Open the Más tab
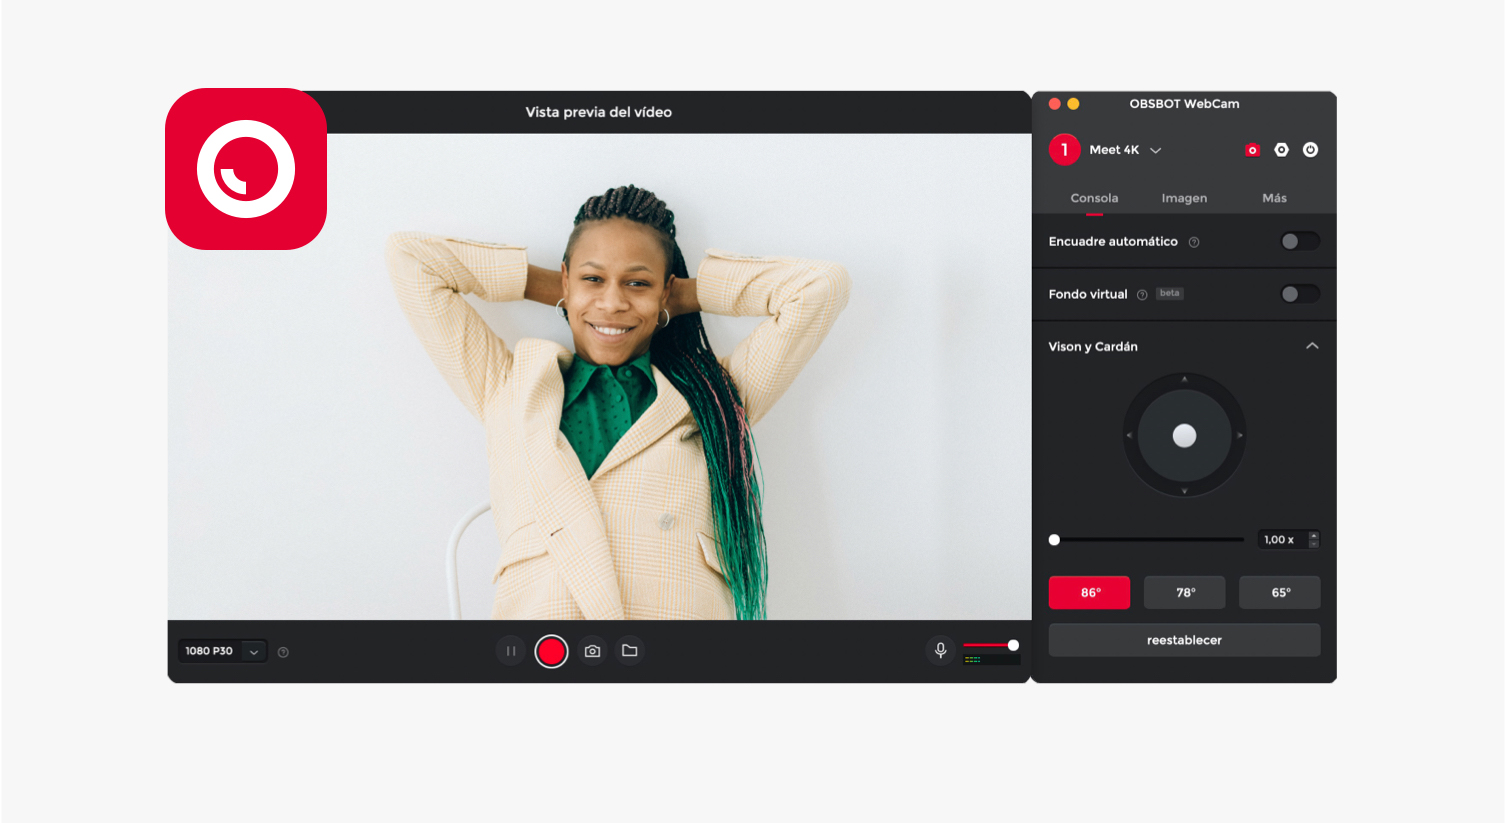 [1274, 198]
